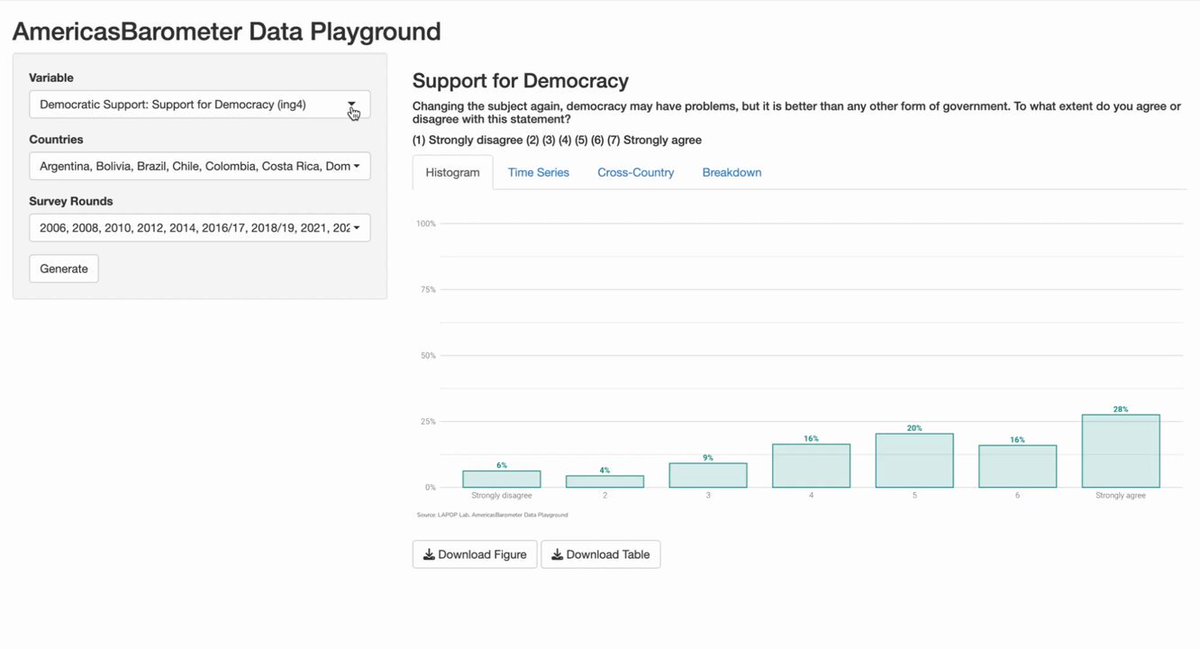1200x649 pixels.
Task: Expand the Countries selection list
Action: point(200,166)
